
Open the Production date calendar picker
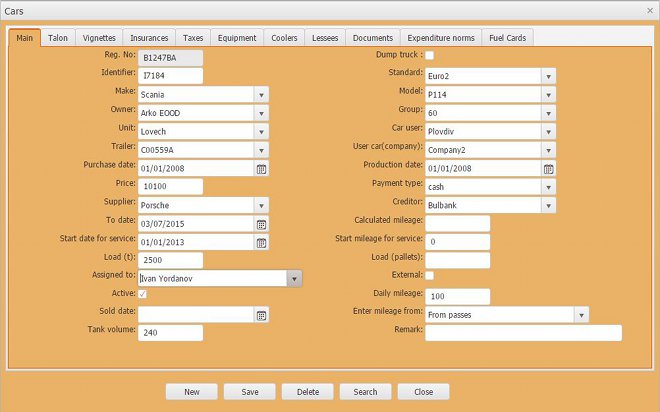pyautogui.click(x=548, y=168)
